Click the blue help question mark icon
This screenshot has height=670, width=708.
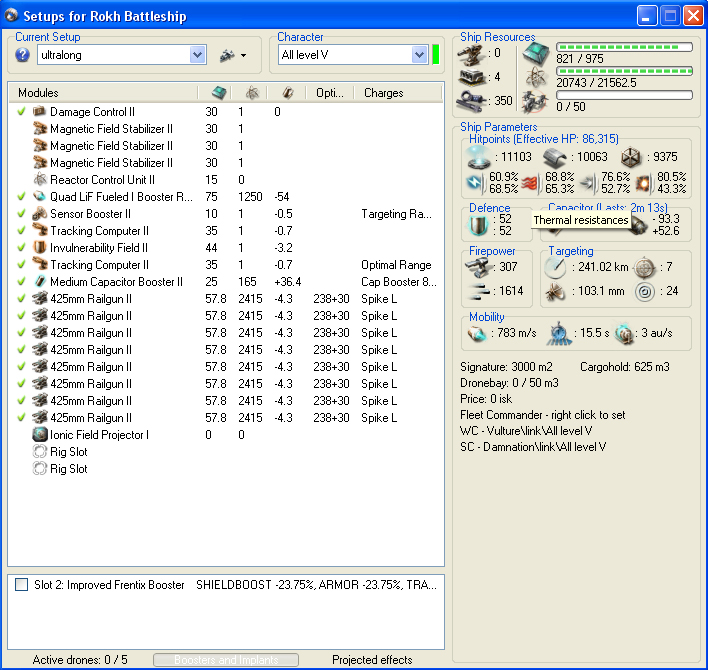[22, 55]
